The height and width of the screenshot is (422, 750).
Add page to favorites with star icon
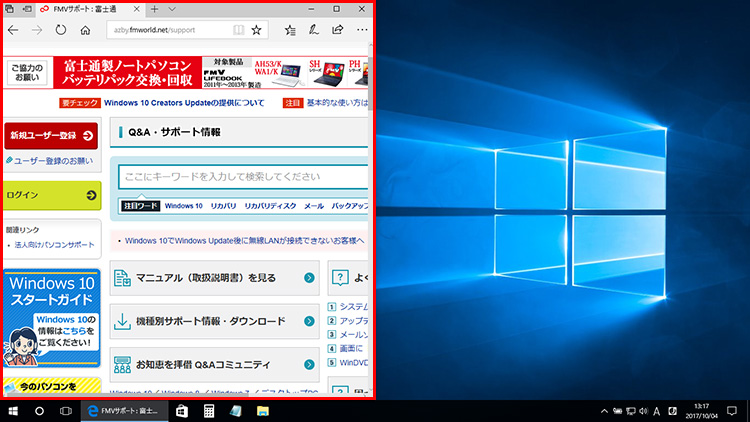[256, 30]
